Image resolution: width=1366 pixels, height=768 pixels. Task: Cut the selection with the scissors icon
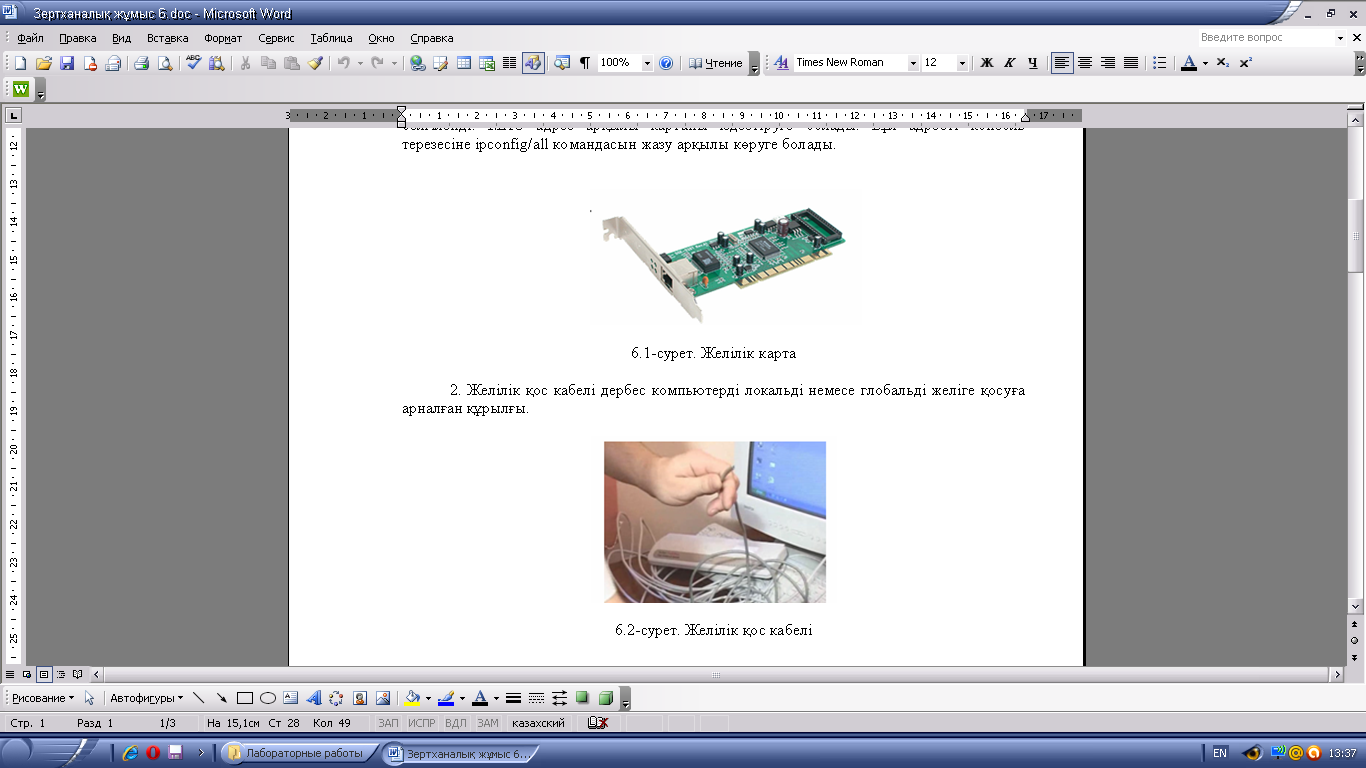245,63
